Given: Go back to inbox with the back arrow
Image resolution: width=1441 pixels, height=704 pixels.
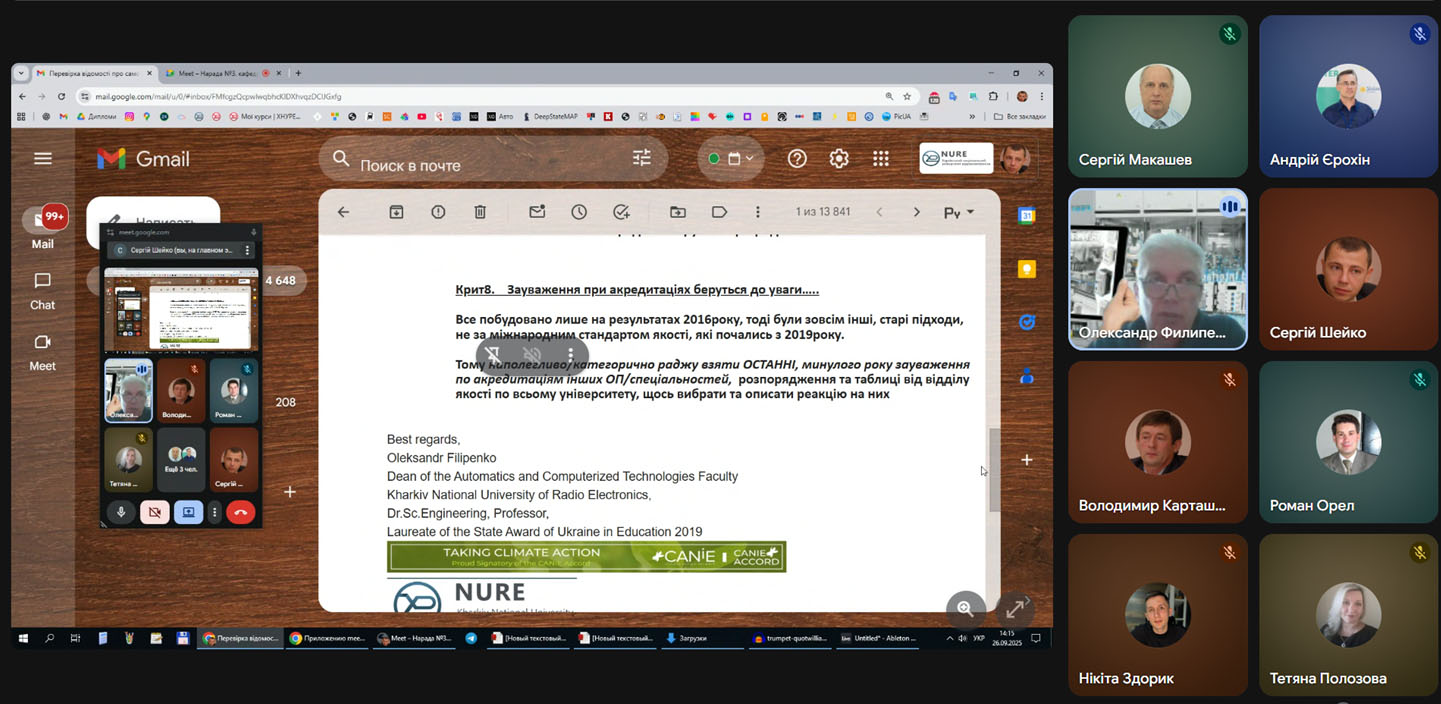Looking at the screenshot, I should click(344, 212).
